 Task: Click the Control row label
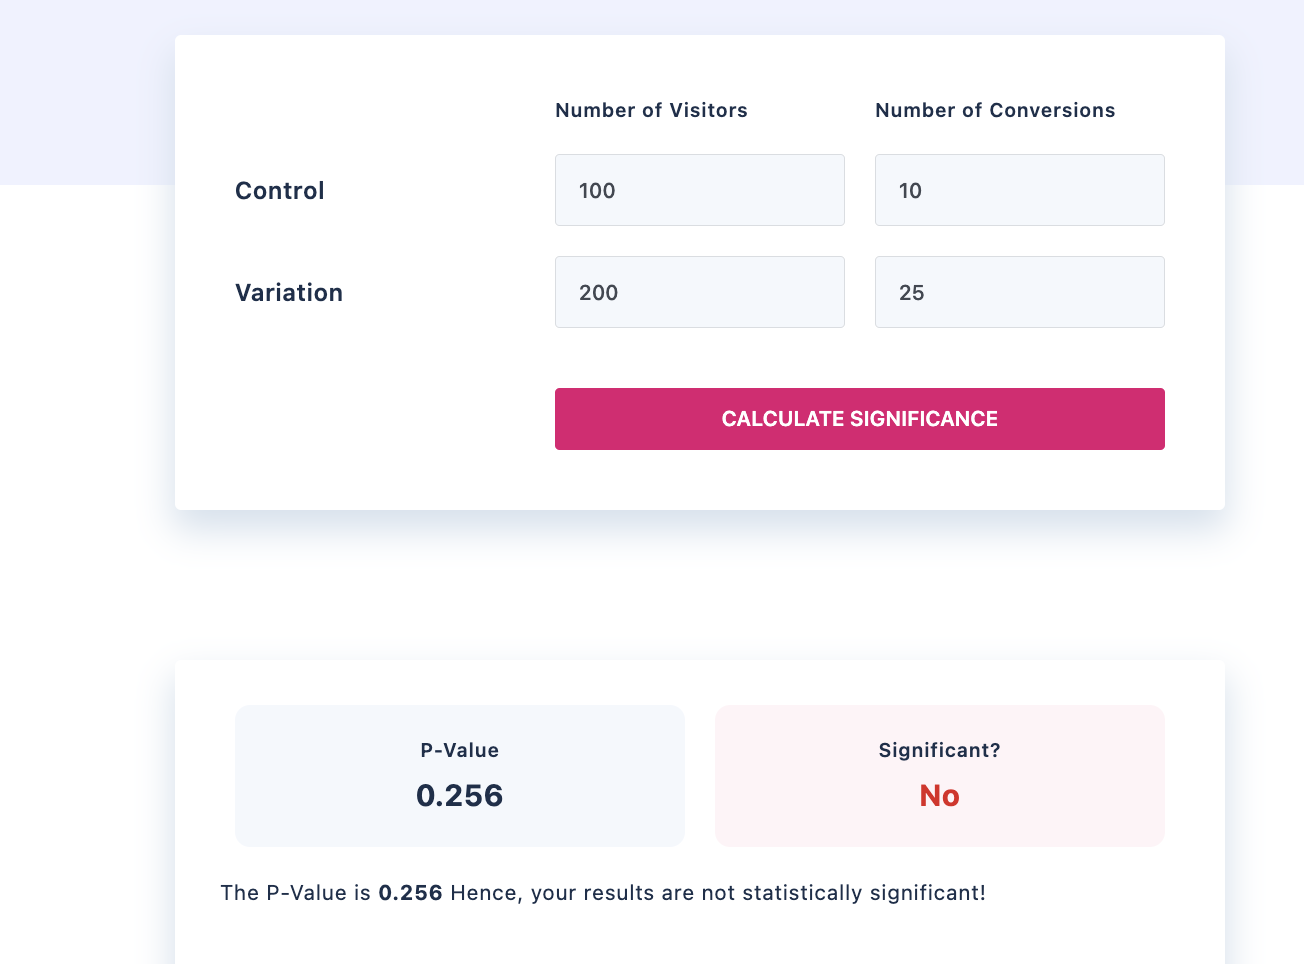(279, 191)
